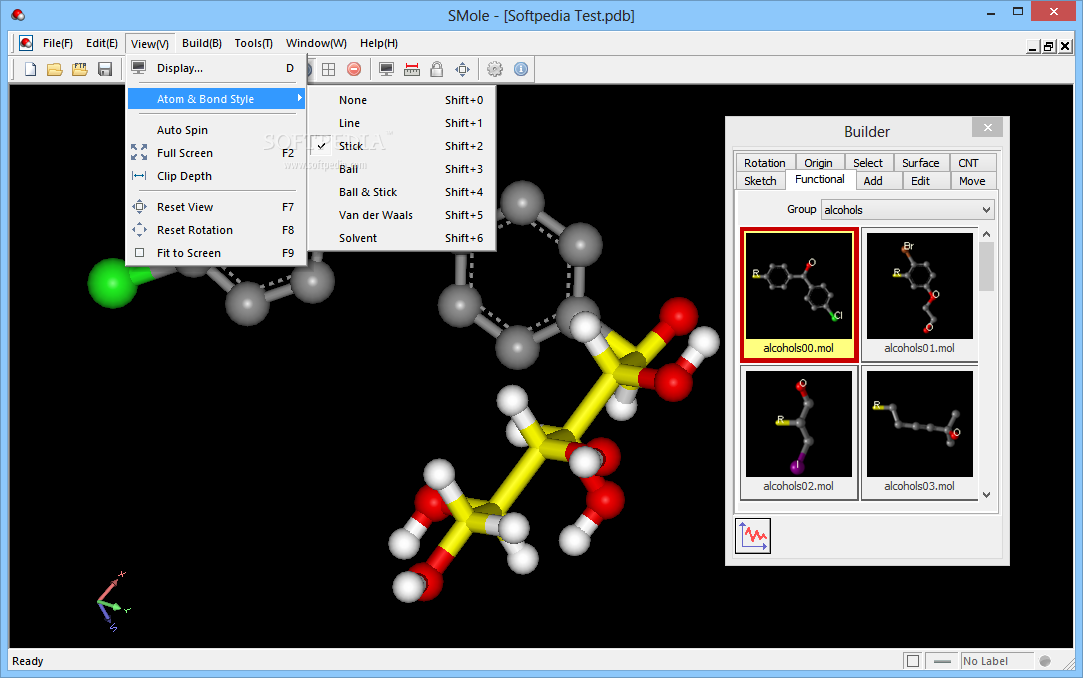
Task: Switch to Sketch tab in Builder
Action: click(760, 181)
